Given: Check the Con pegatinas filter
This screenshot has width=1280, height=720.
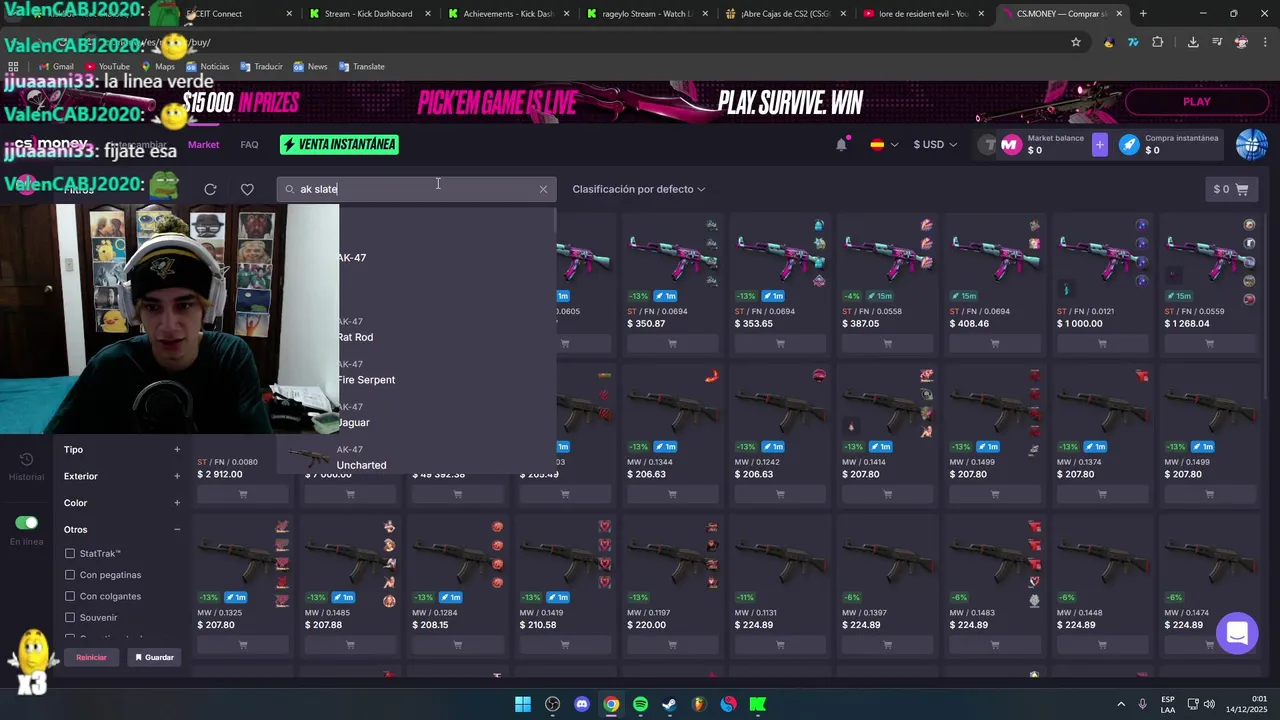Looking at the screenshot, I should (x=70, y=575).
